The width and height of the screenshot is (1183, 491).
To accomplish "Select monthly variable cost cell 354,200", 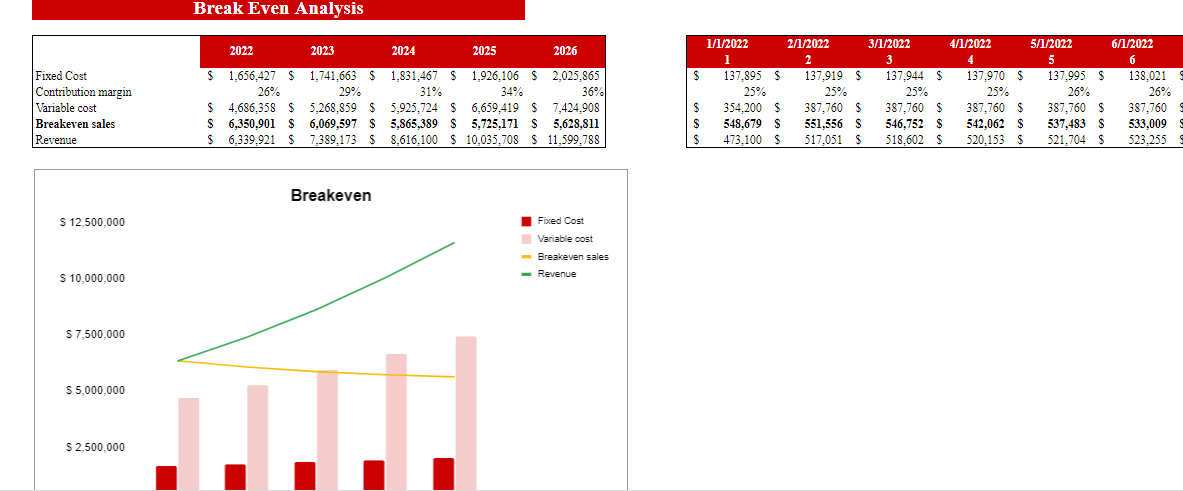I will click(x=727, y=108).
